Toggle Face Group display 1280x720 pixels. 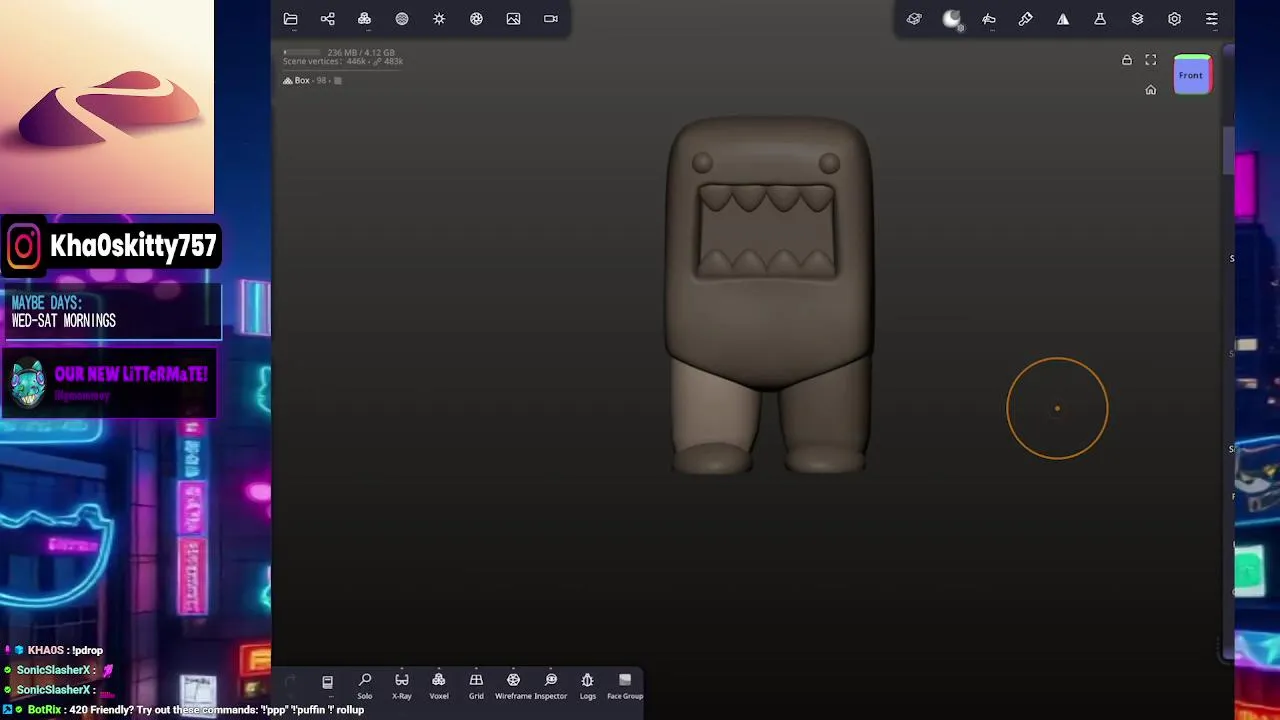625,685
